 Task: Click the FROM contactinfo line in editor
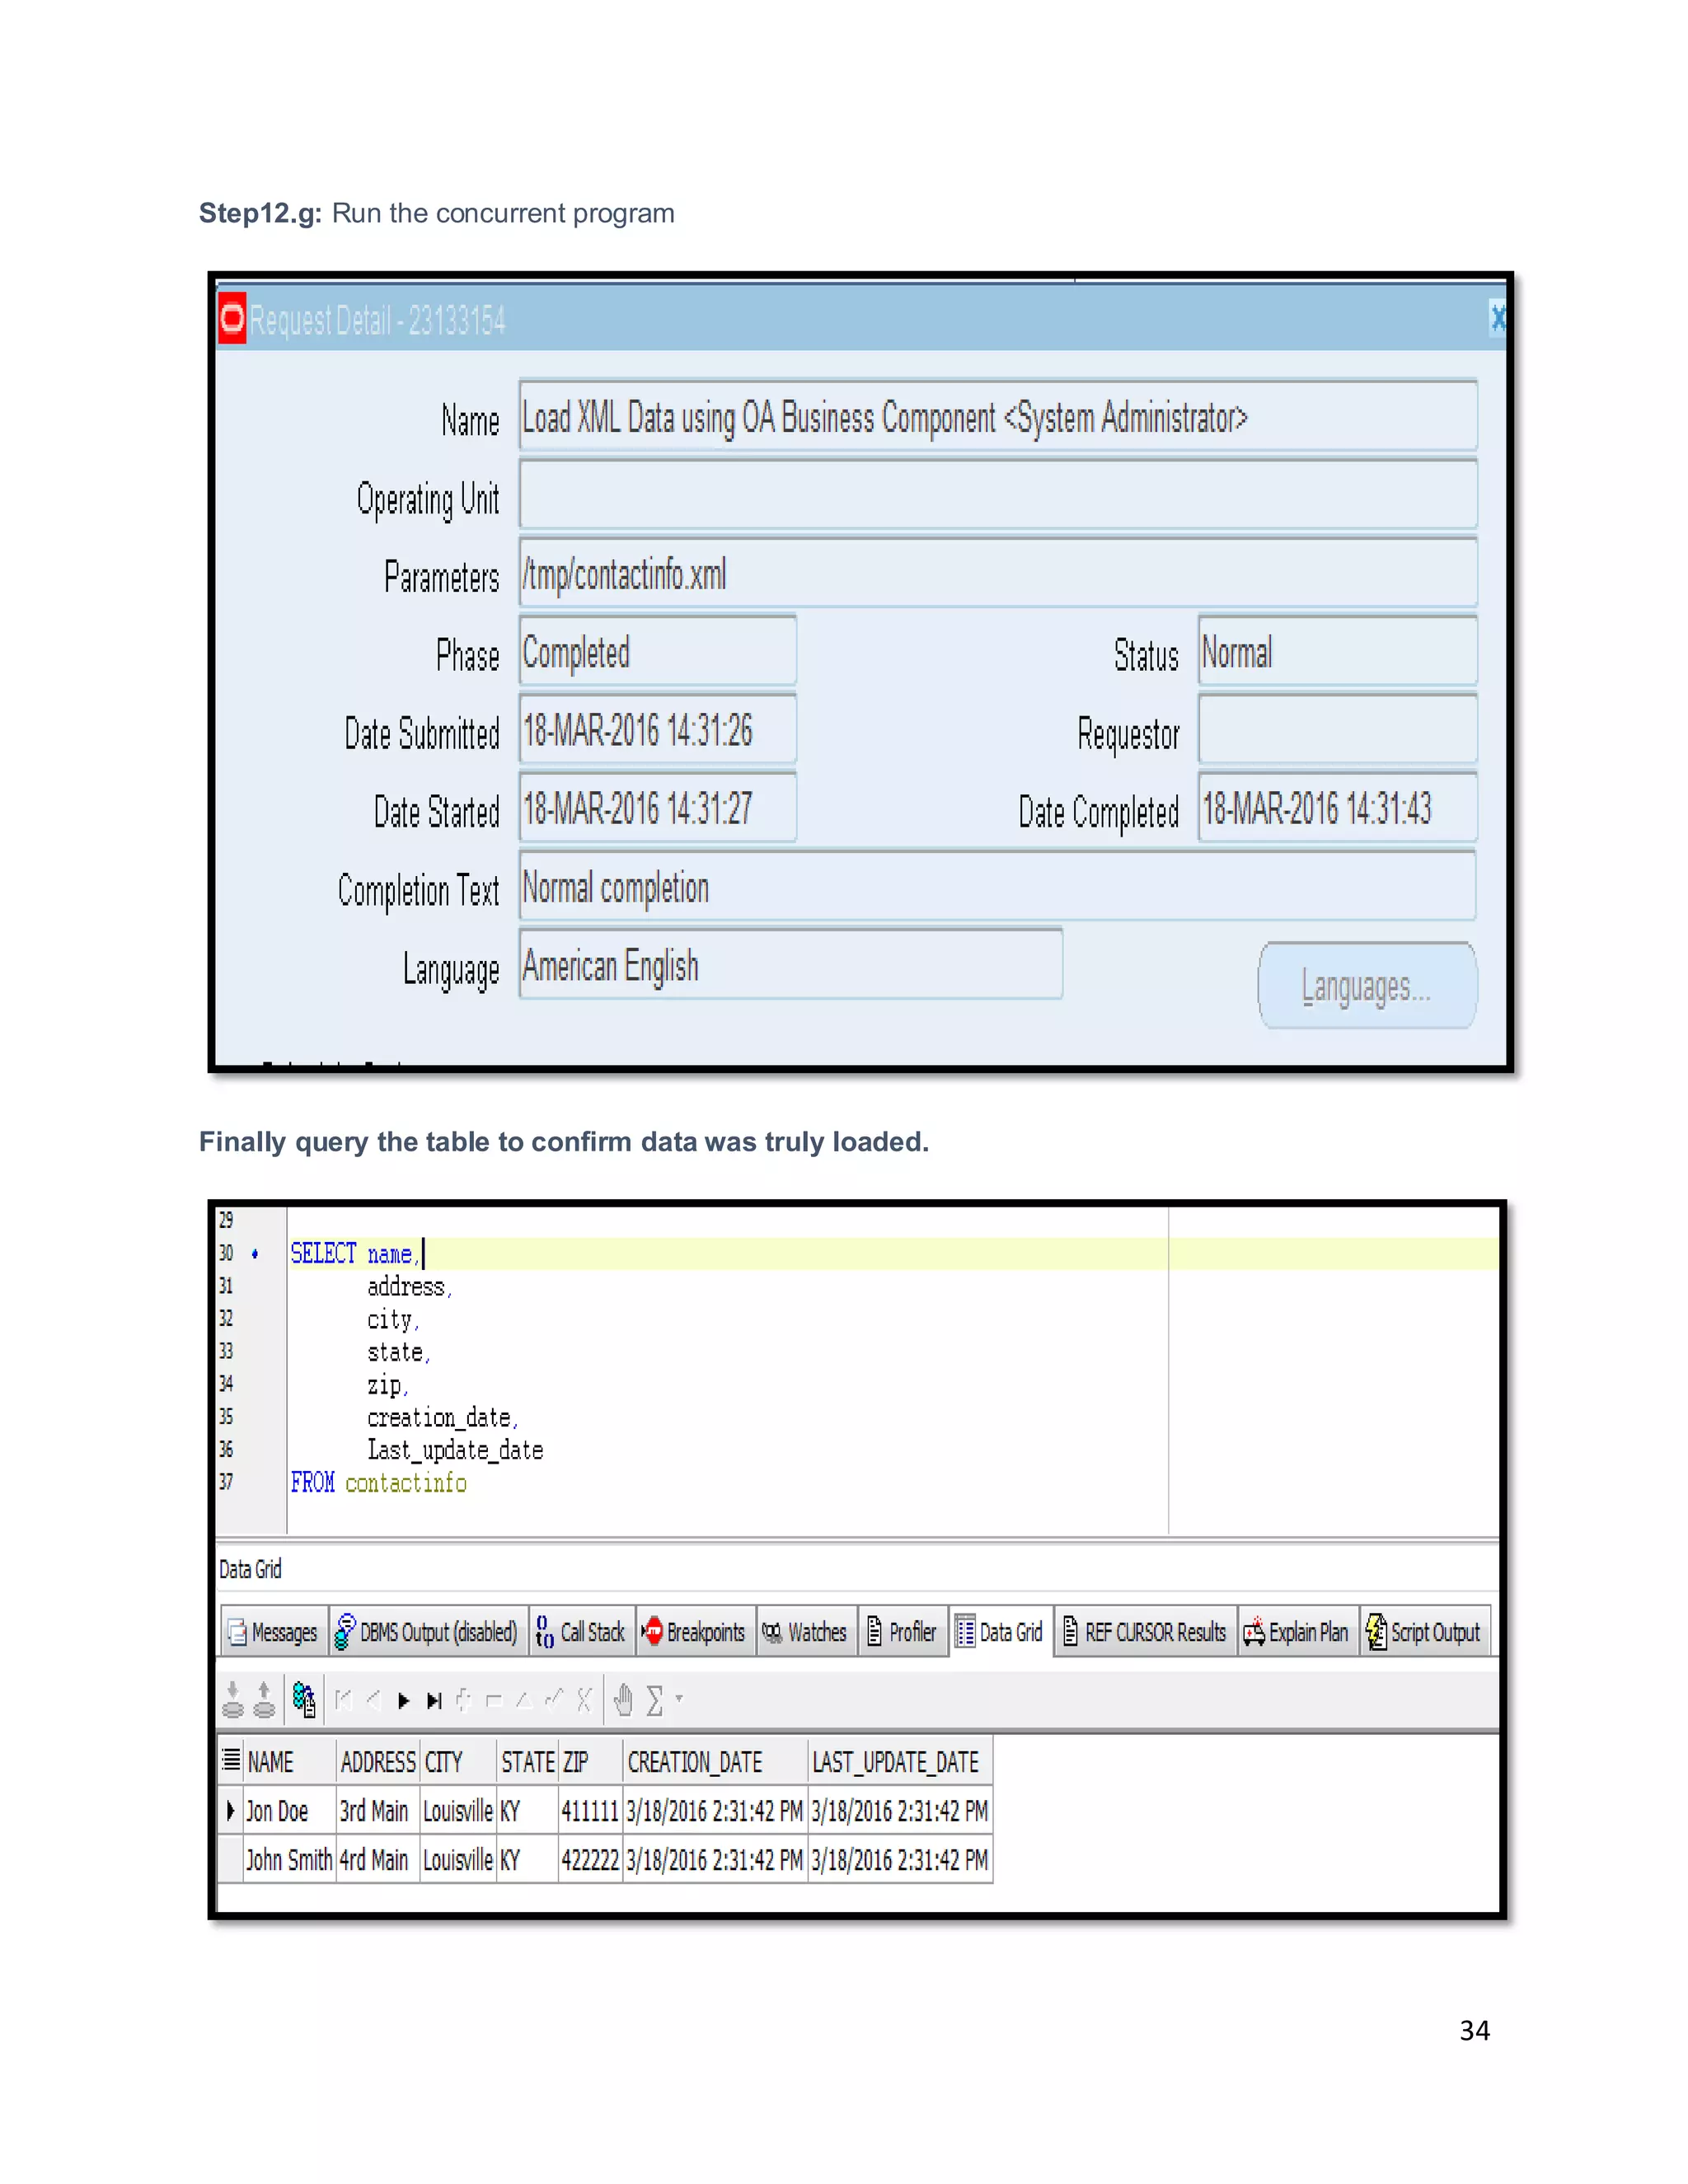pyautogui.click(x=379, y=1482)
